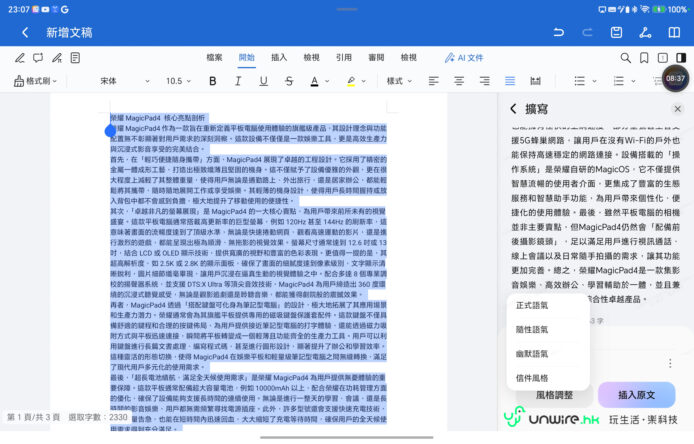Open the page number box icon
The image size is (694, 444).
663,58
